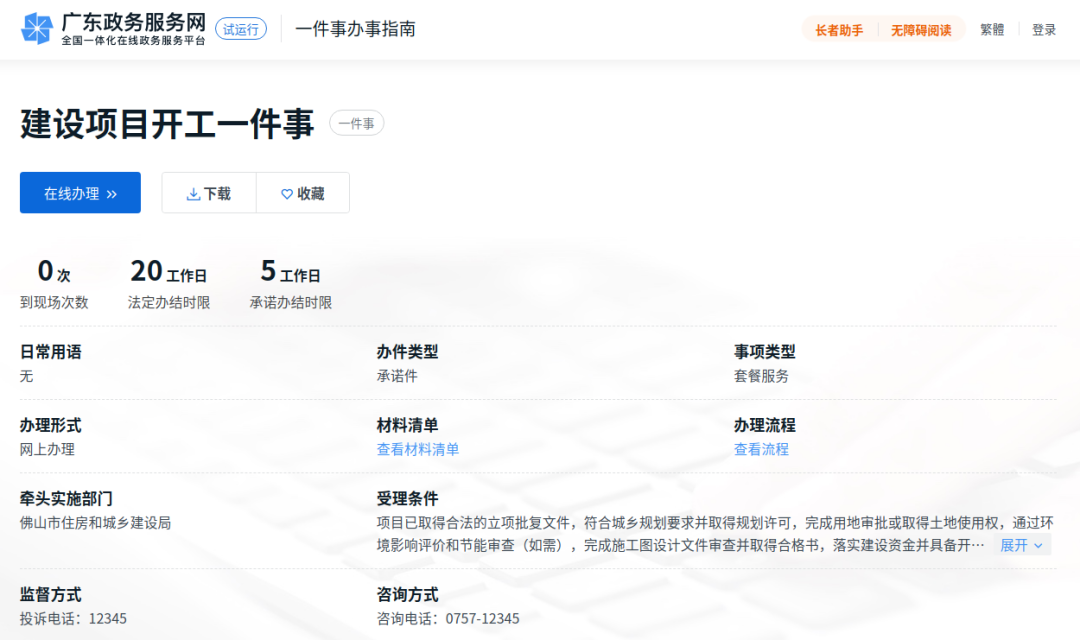Click the 建设项目开工一件事 heading
This screenshot has height=640, width=1080.
(167, 124)
